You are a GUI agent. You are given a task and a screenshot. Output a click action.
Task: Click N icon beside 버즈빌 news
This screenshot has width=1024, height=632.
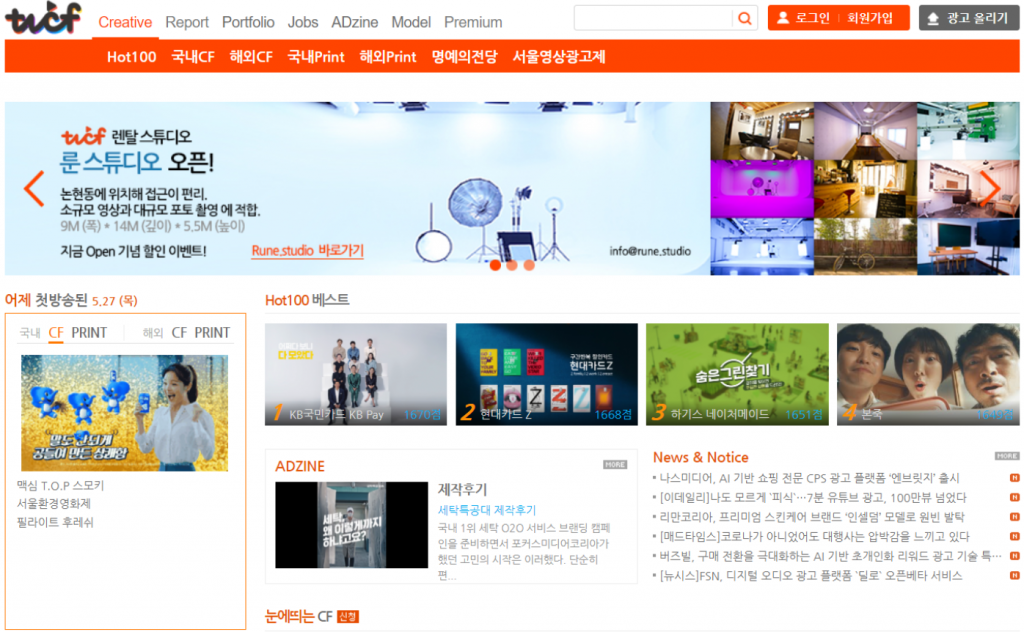click(1014, 556)
